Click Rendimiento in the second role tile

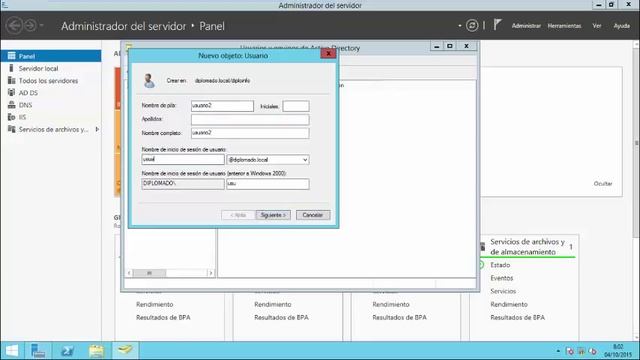(272, 304)
